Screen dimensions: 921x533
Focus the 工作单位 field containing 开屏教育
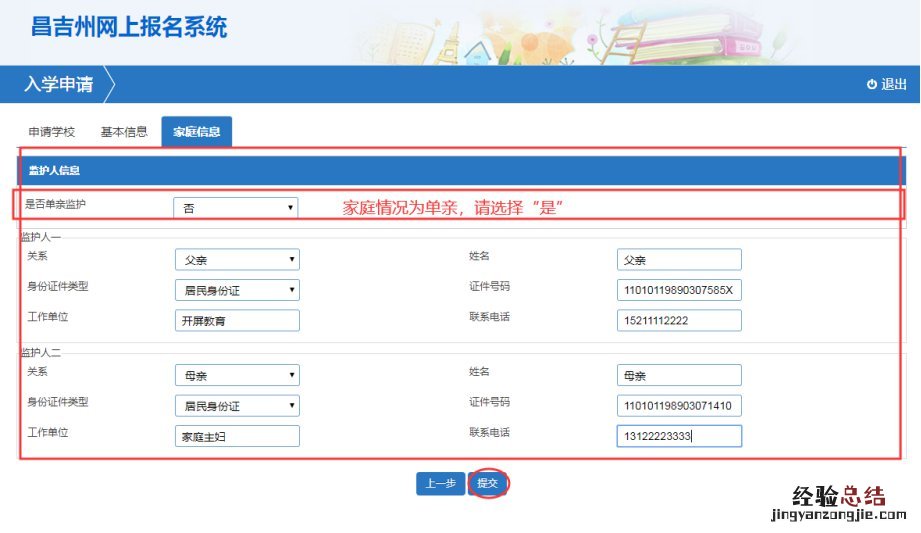click(x=236, y=320)
